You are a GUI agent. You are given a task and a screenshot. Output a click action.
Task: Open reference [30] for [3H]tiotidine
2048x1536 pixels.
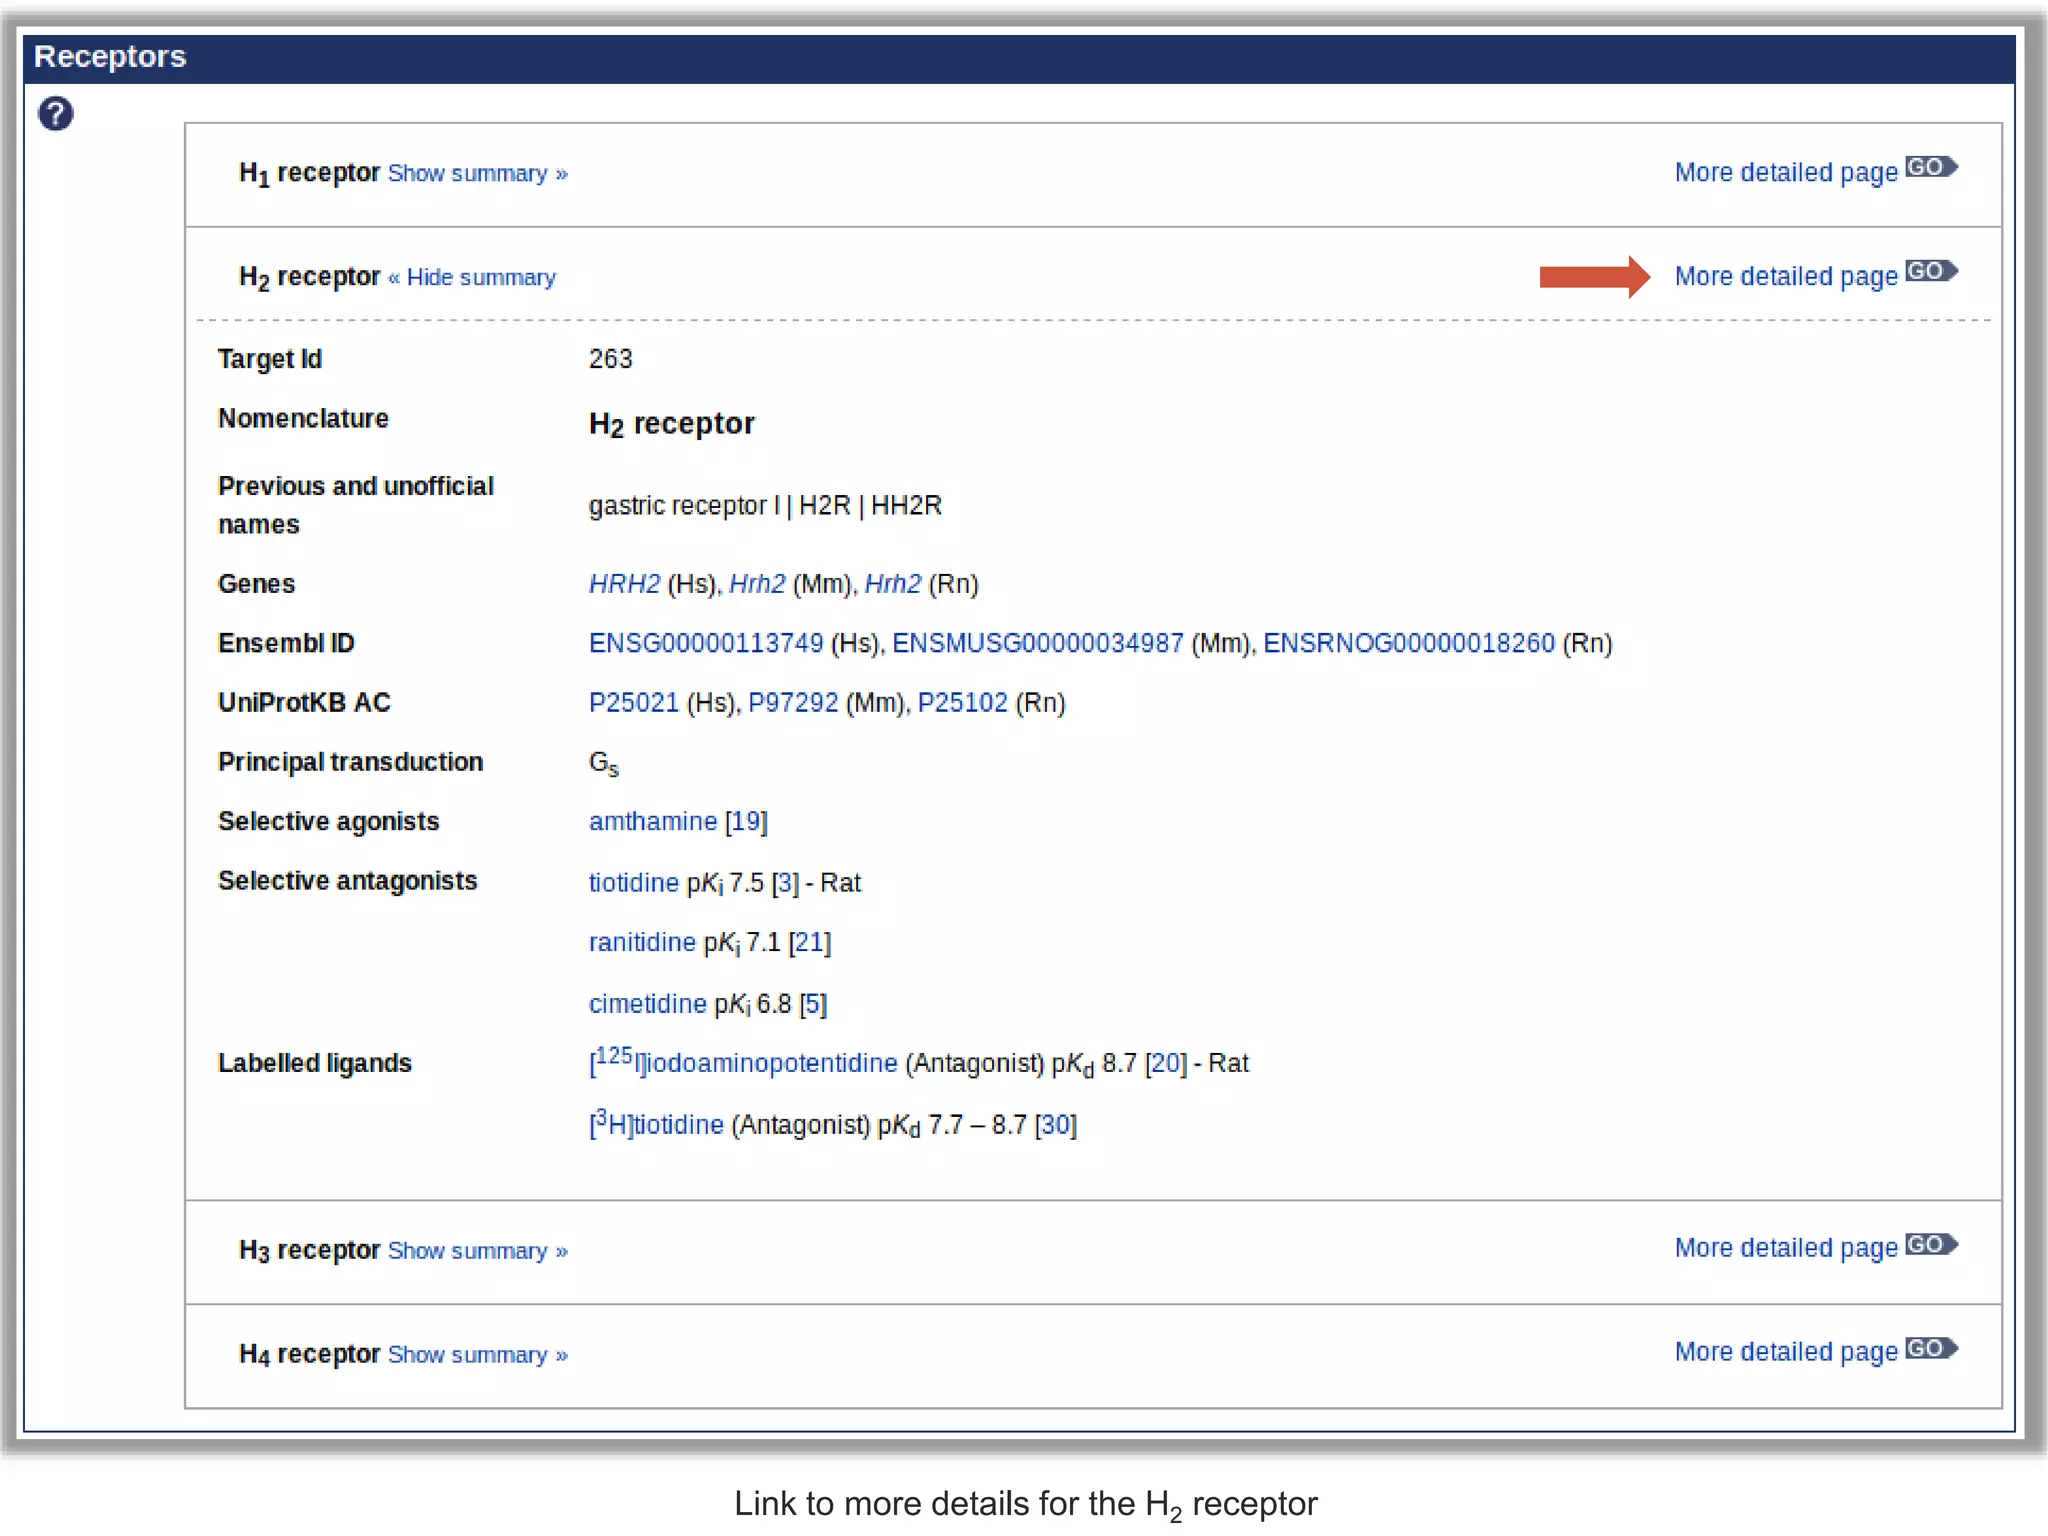pyautogui.click(x=1056, y=1125)
